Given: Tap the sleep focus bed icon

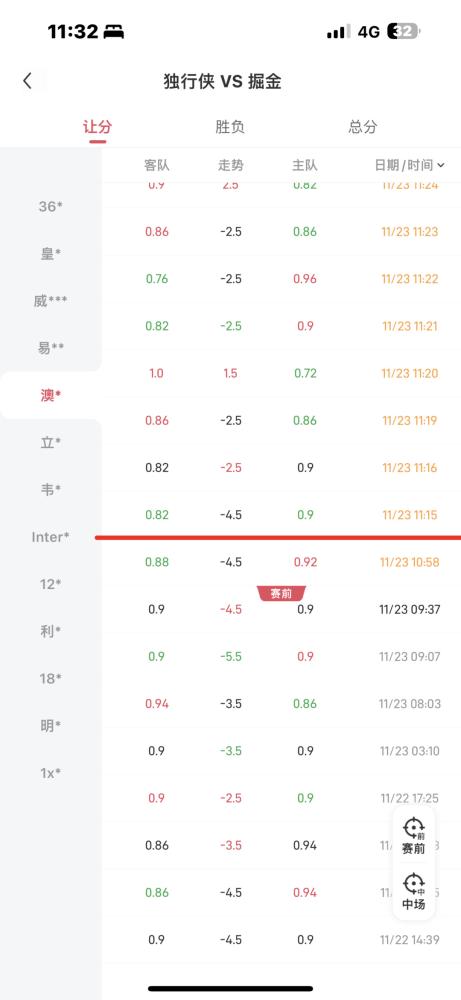Looking at the screenshot, I should [x=115, y=31].
